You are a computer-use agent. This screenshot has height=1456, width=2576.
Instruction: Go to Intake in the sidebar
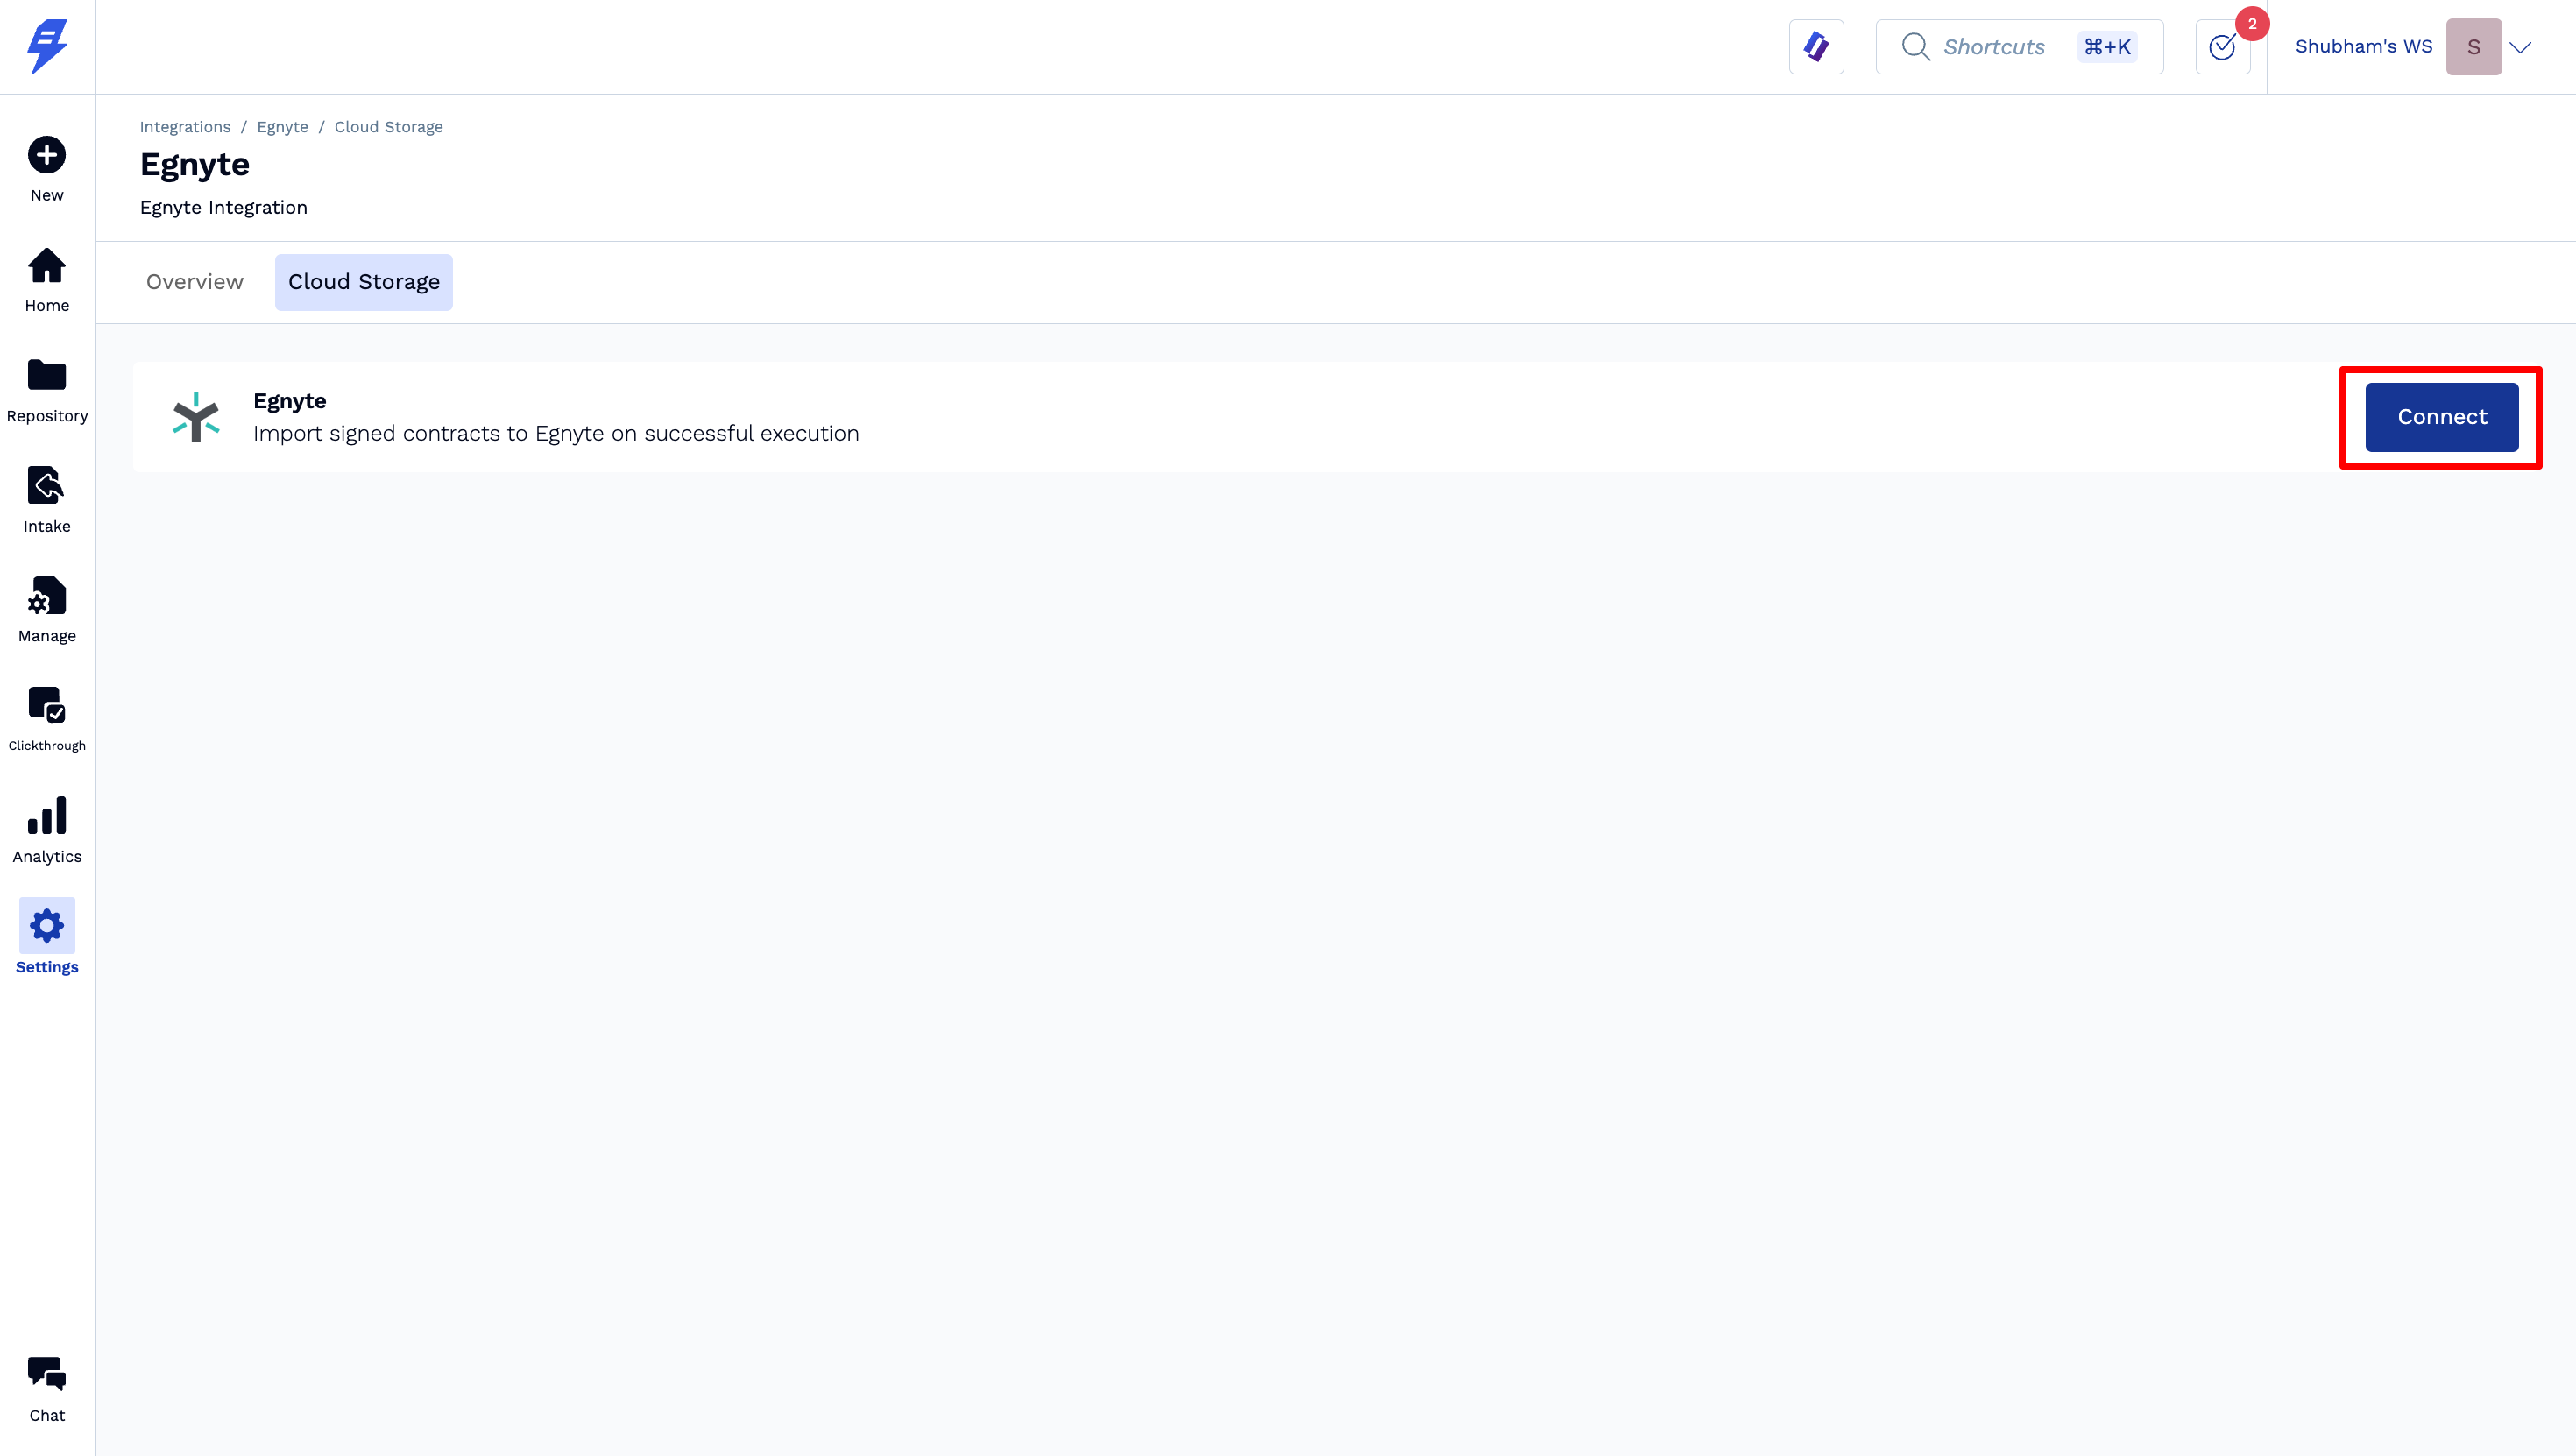coord(47,486)
